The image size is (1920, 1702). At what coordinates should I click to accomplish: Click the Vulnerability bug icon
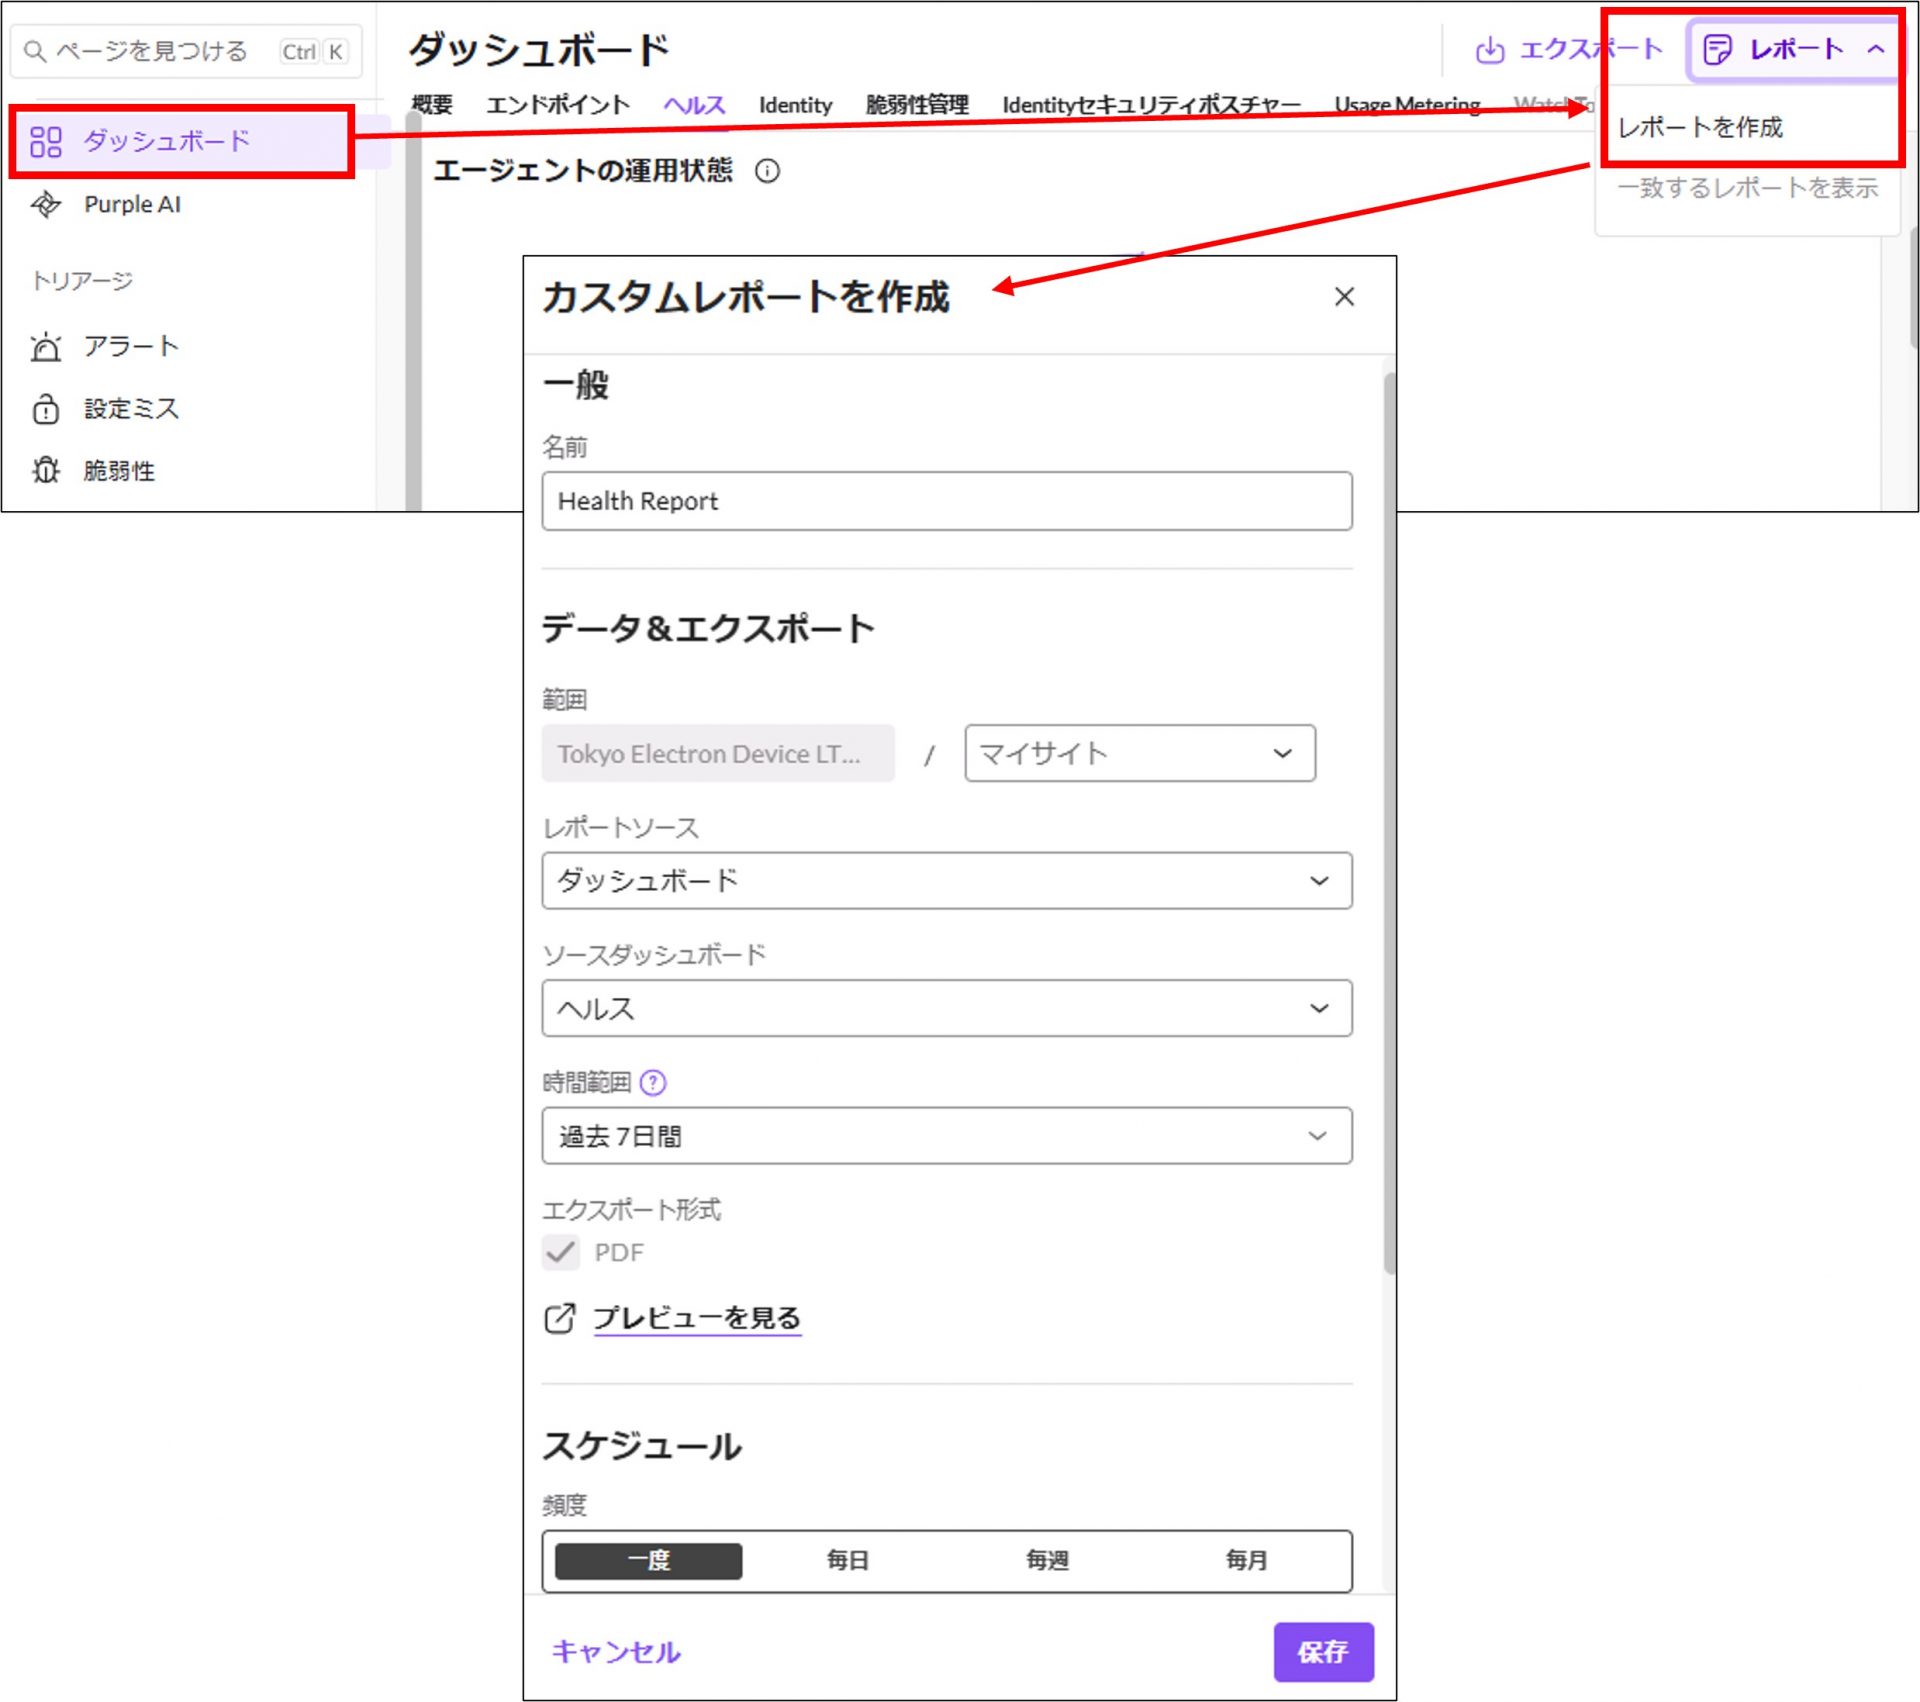46,470
